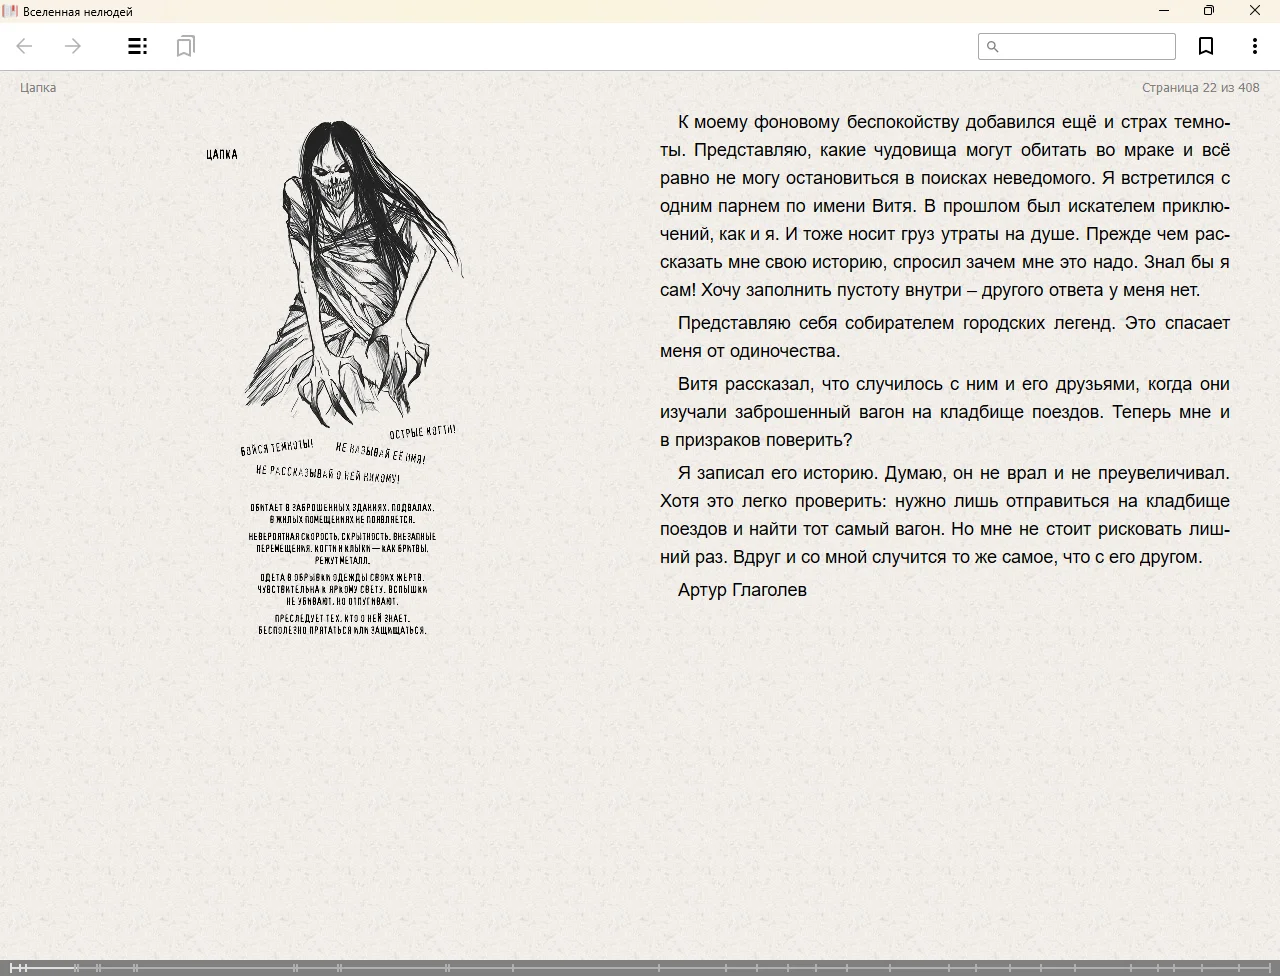
Task: Open the table of contents
Action: tap(138, 46)
